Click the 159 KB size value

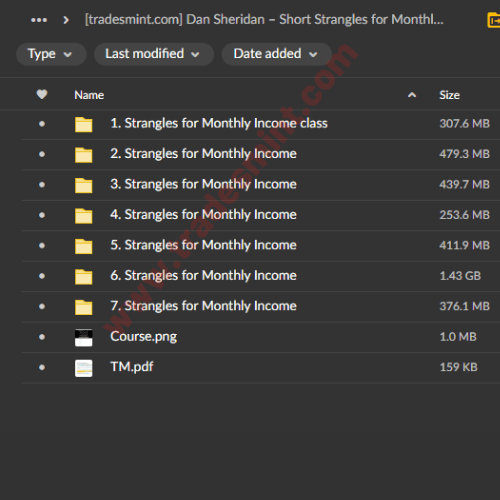coord(458,367)
